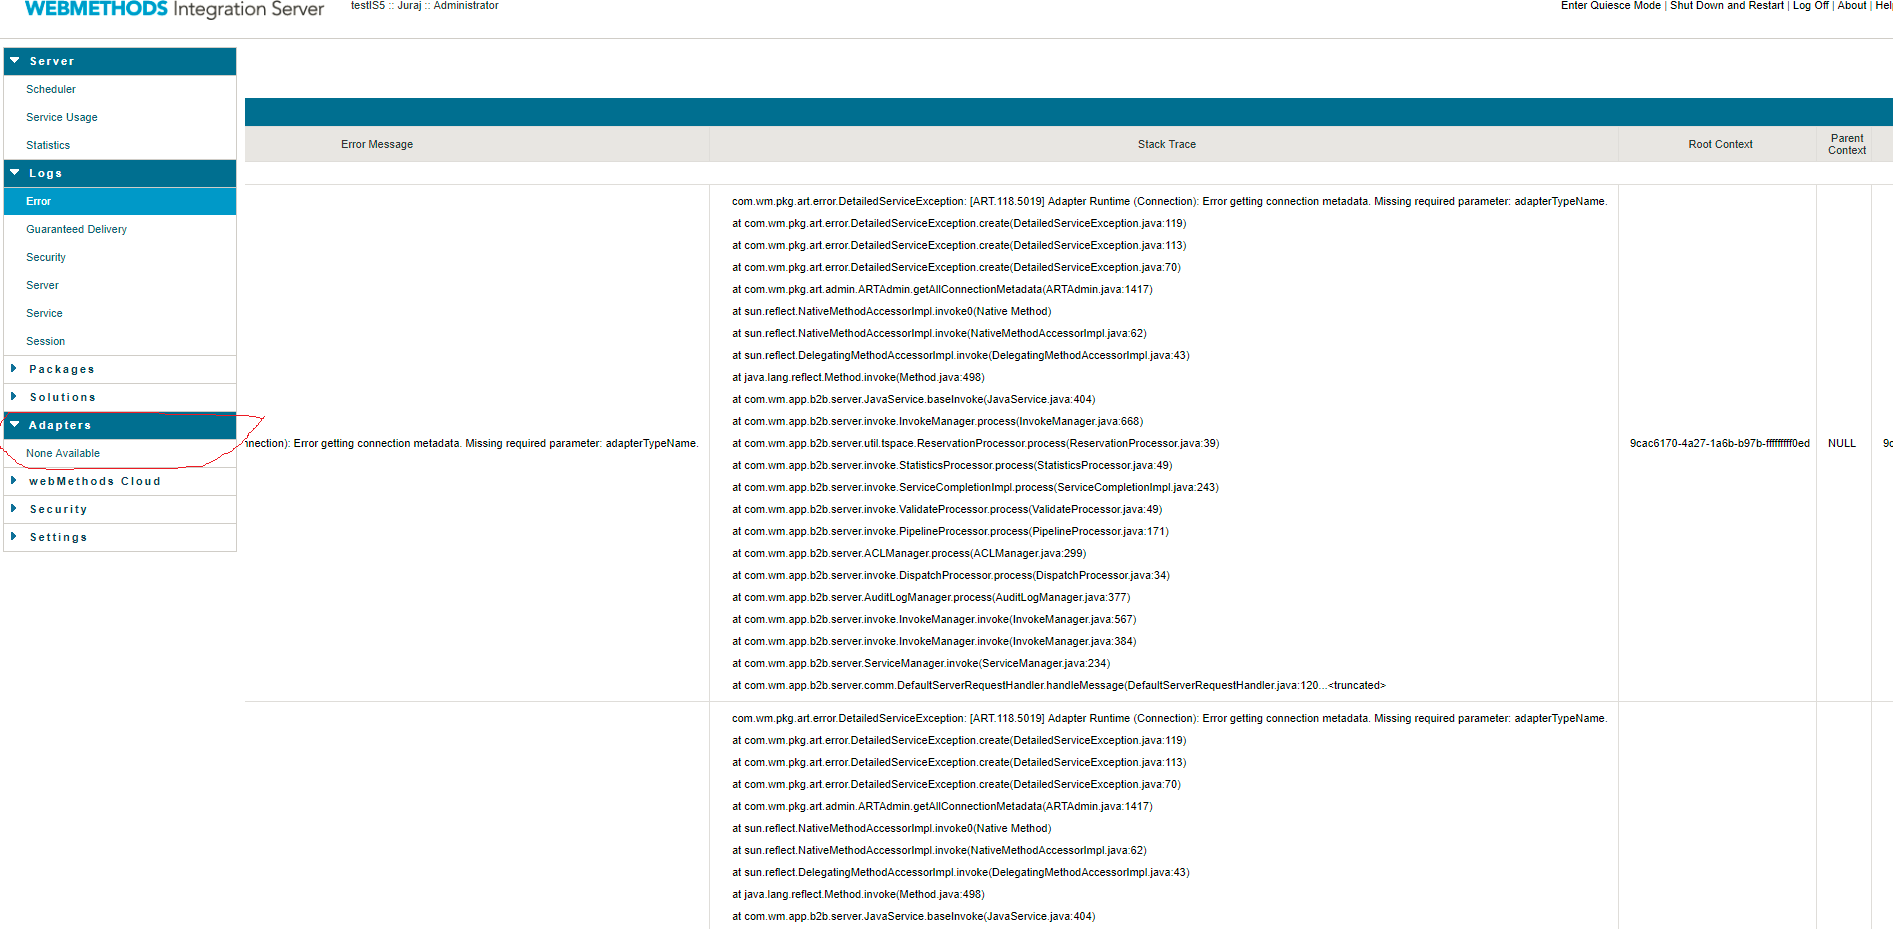The height and width of the screenshot is (929, 1893).
Task: Open the Statistics page
Action: coord(48,145)
